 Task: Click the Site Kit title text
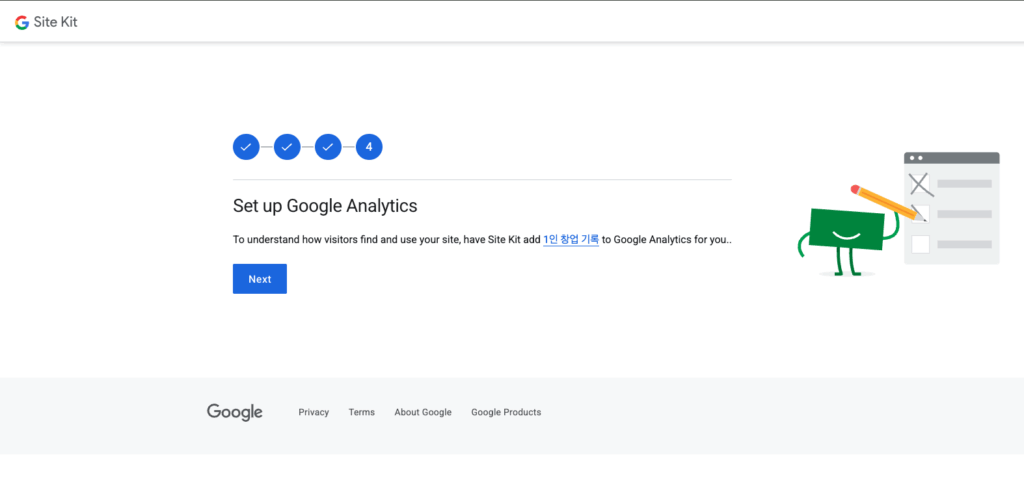55,22
